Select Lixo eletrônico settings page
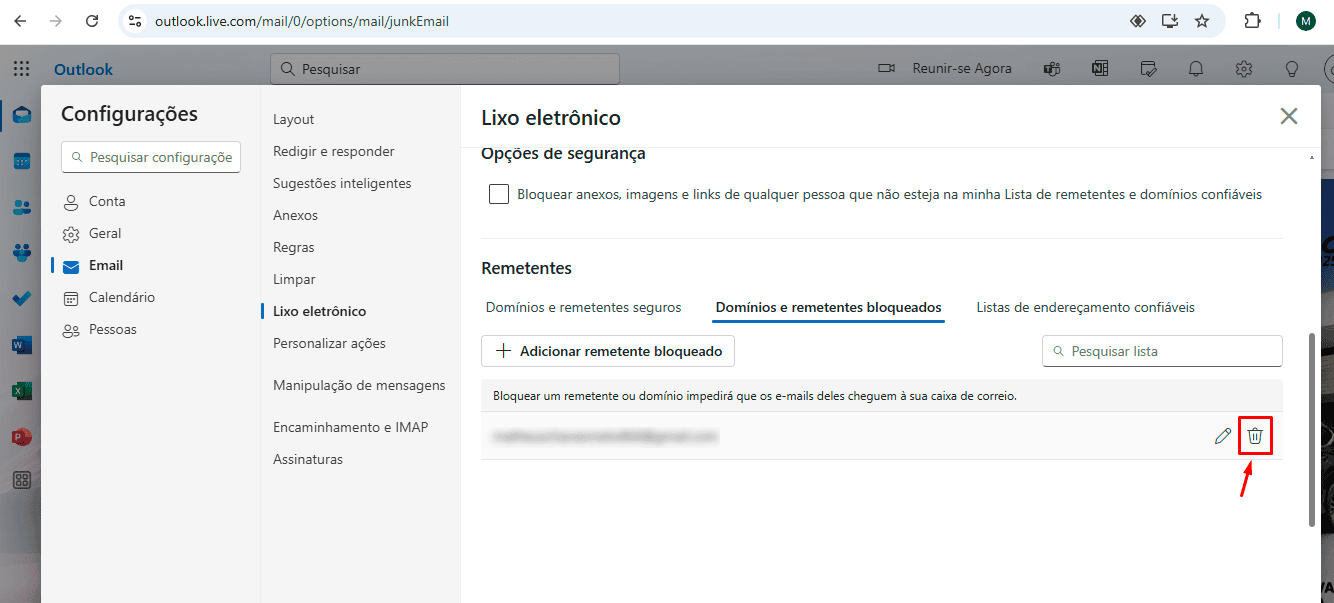The width and height of the screenshot is (1334, 603). [x=320, y=311]
